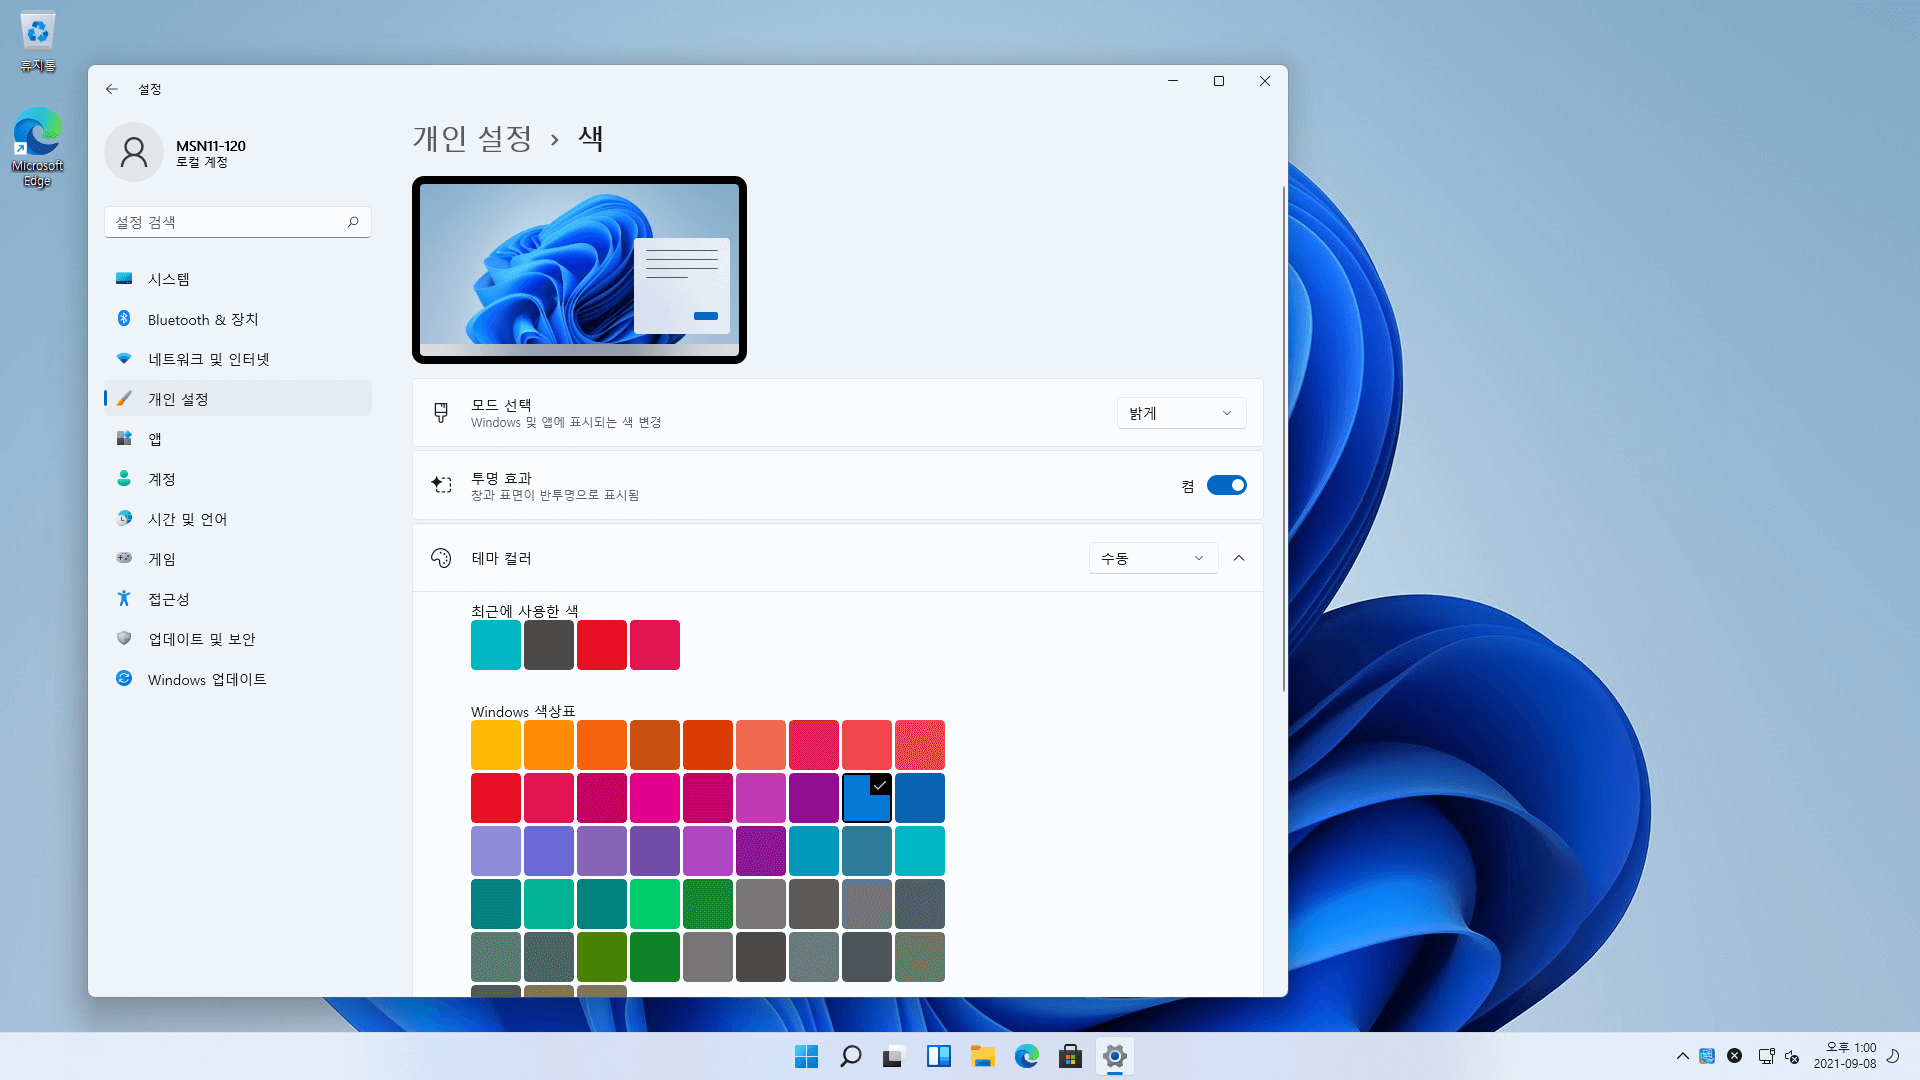Turn off the 투명 효과 toggle
The height and width of the screenshot is (1080, 1920).
coord(1227,485)
